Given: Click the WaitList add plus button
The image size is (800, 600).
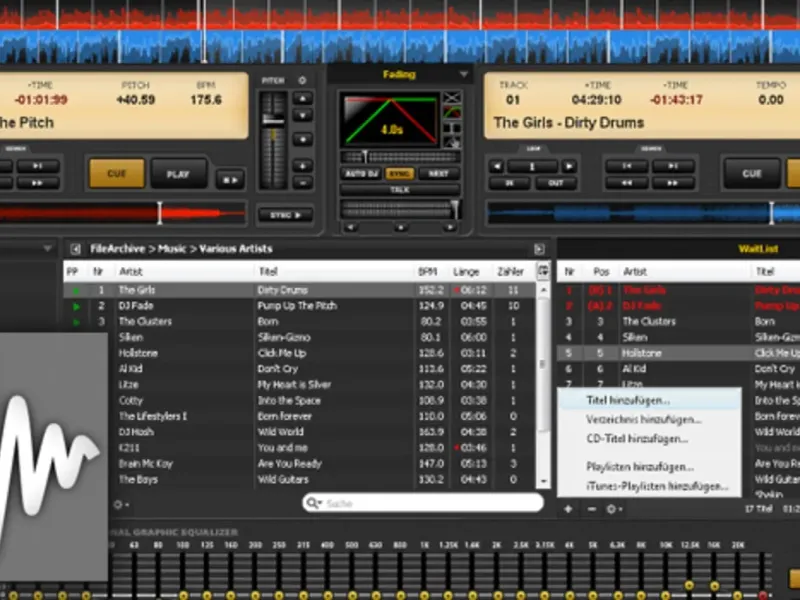Looking at the screenshot, I should [x=568, y=509].
